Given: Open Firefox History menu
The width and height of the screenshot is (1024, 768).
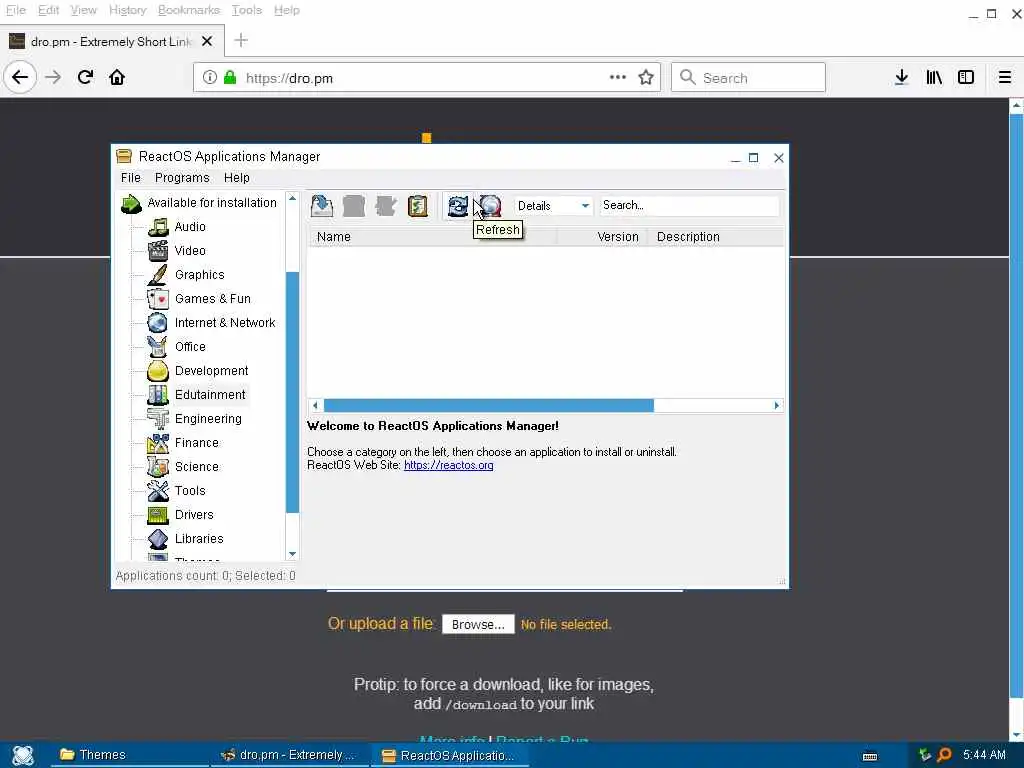Looking at the screenshot, I should [x=127, y=10].
